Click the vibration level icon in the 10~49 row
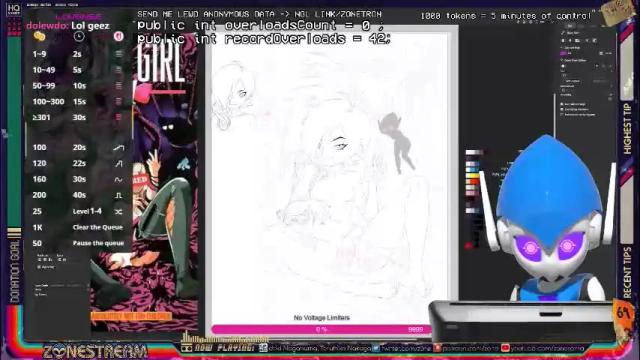This screenshot has height=360, width=640. click(119, 70)
